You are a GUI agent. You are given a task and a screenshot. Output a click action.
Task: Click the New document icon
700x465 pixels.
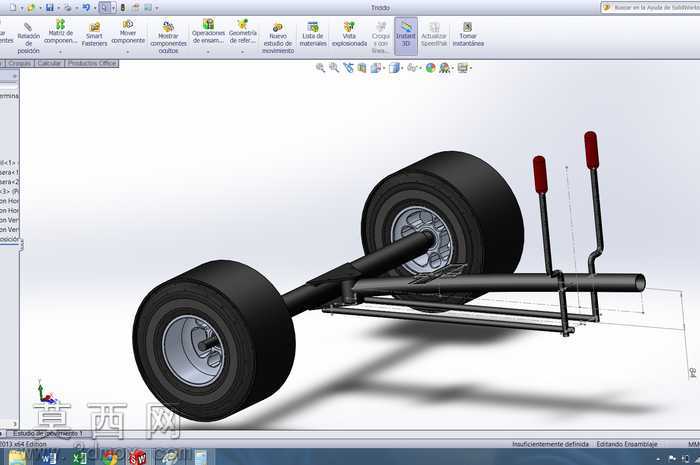pyautogui.click(x=12, y=8)
